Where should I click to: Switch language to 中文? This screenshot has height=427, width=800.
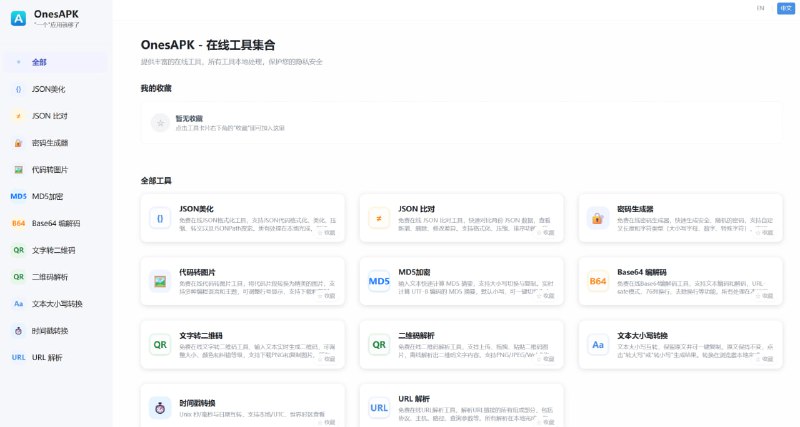[x=786, y=8]
